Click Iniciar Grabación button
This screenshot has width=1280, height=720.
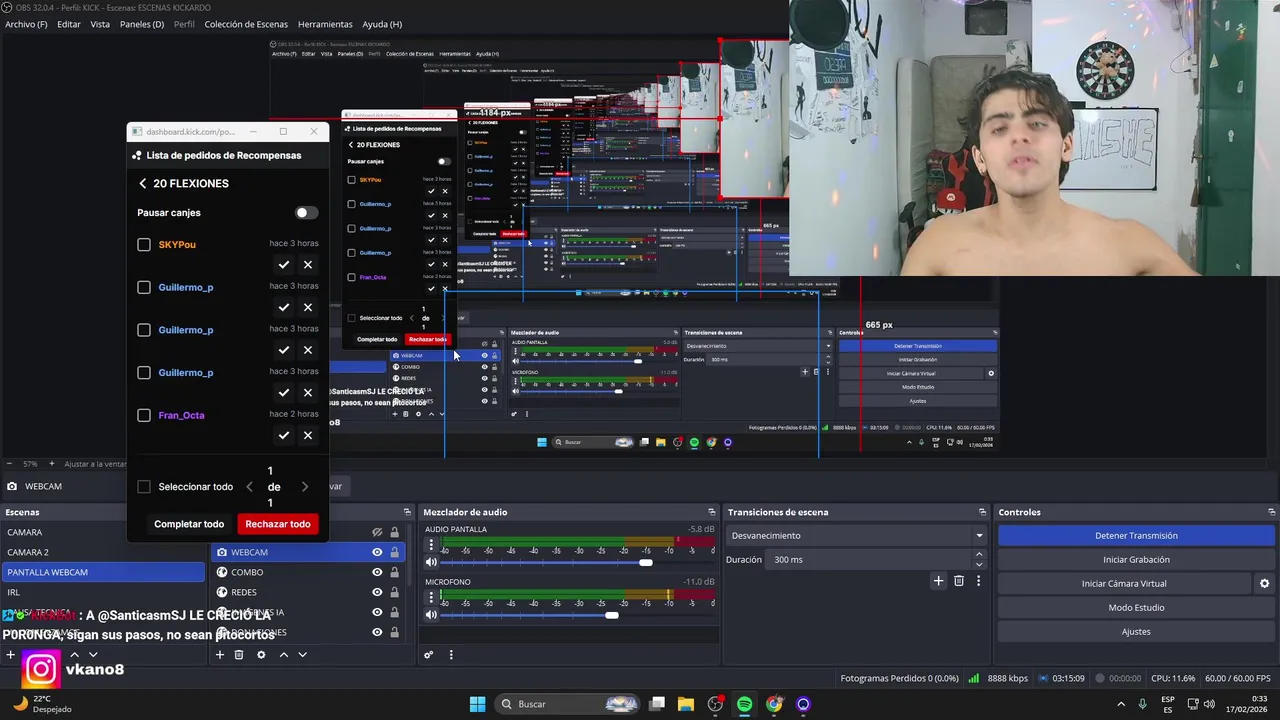click(x=1136, y=560)
